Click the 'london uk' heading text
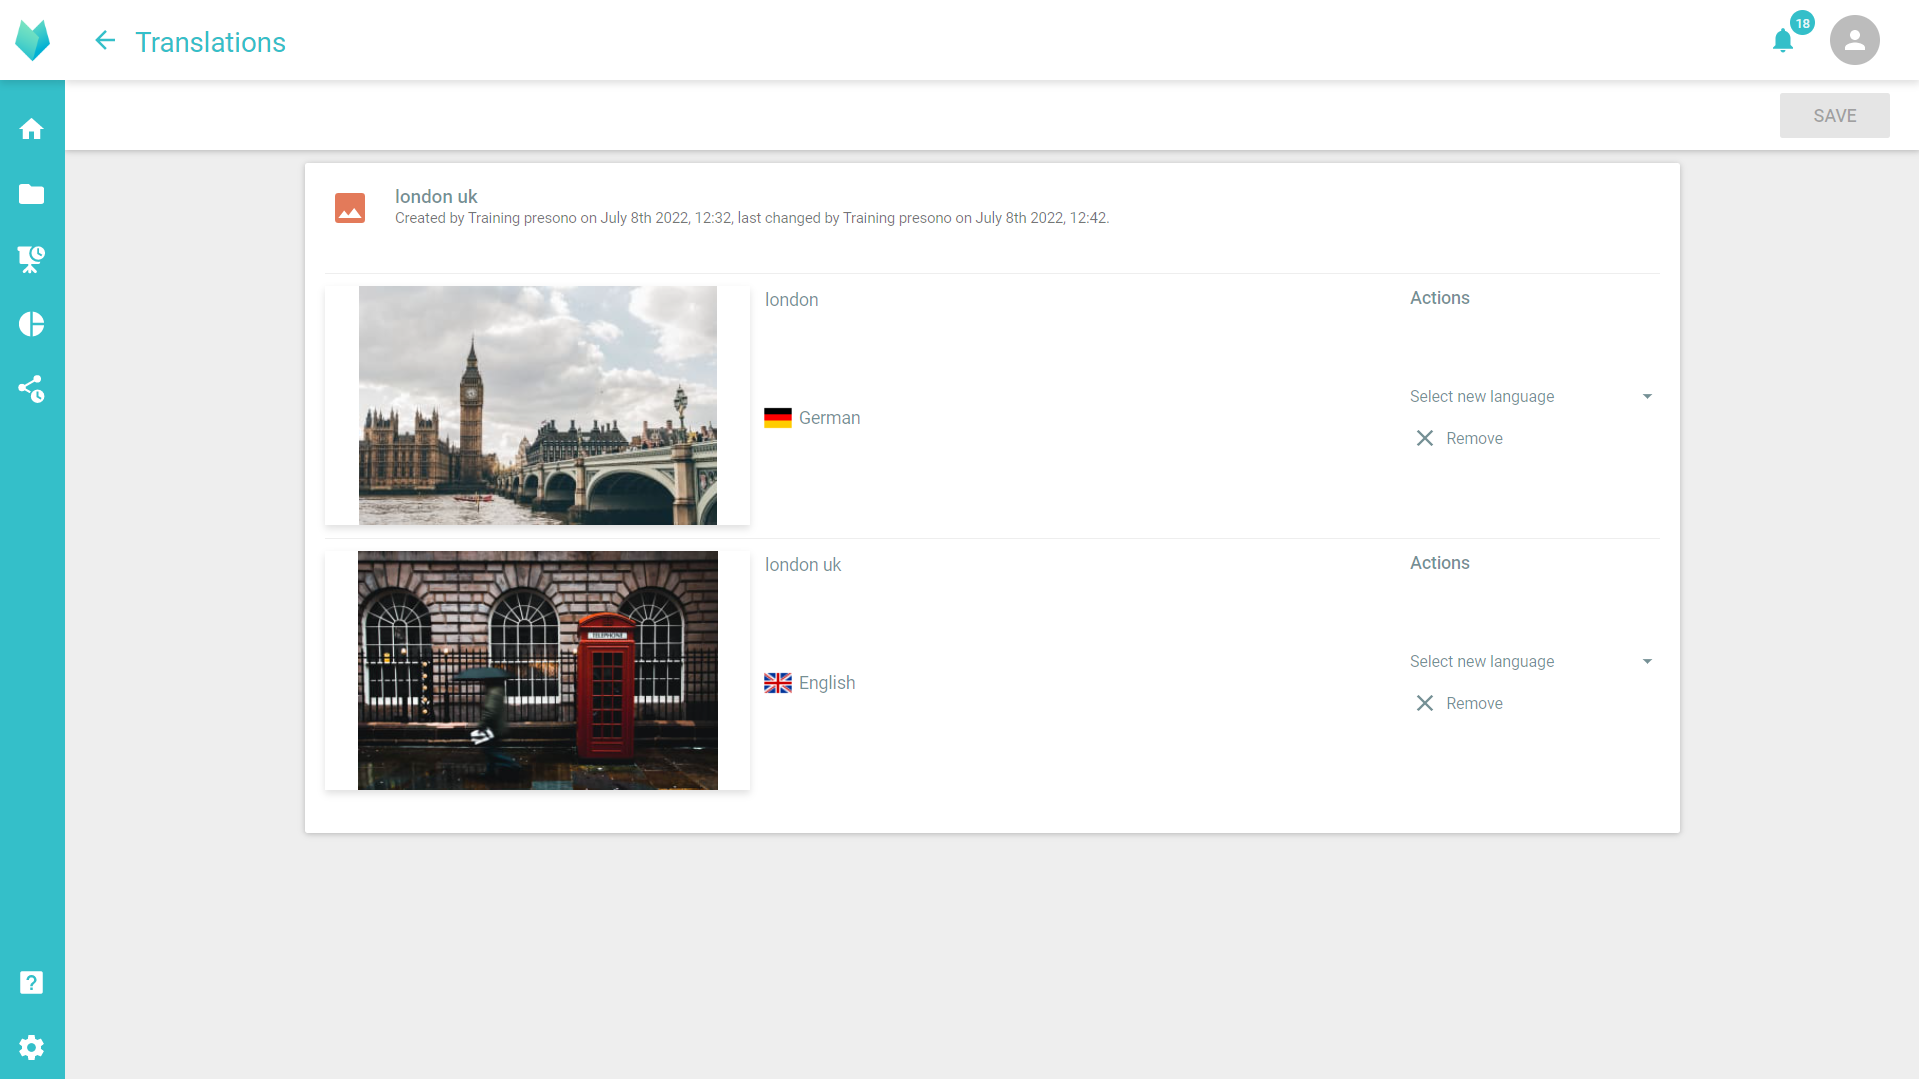 (436, 197)
